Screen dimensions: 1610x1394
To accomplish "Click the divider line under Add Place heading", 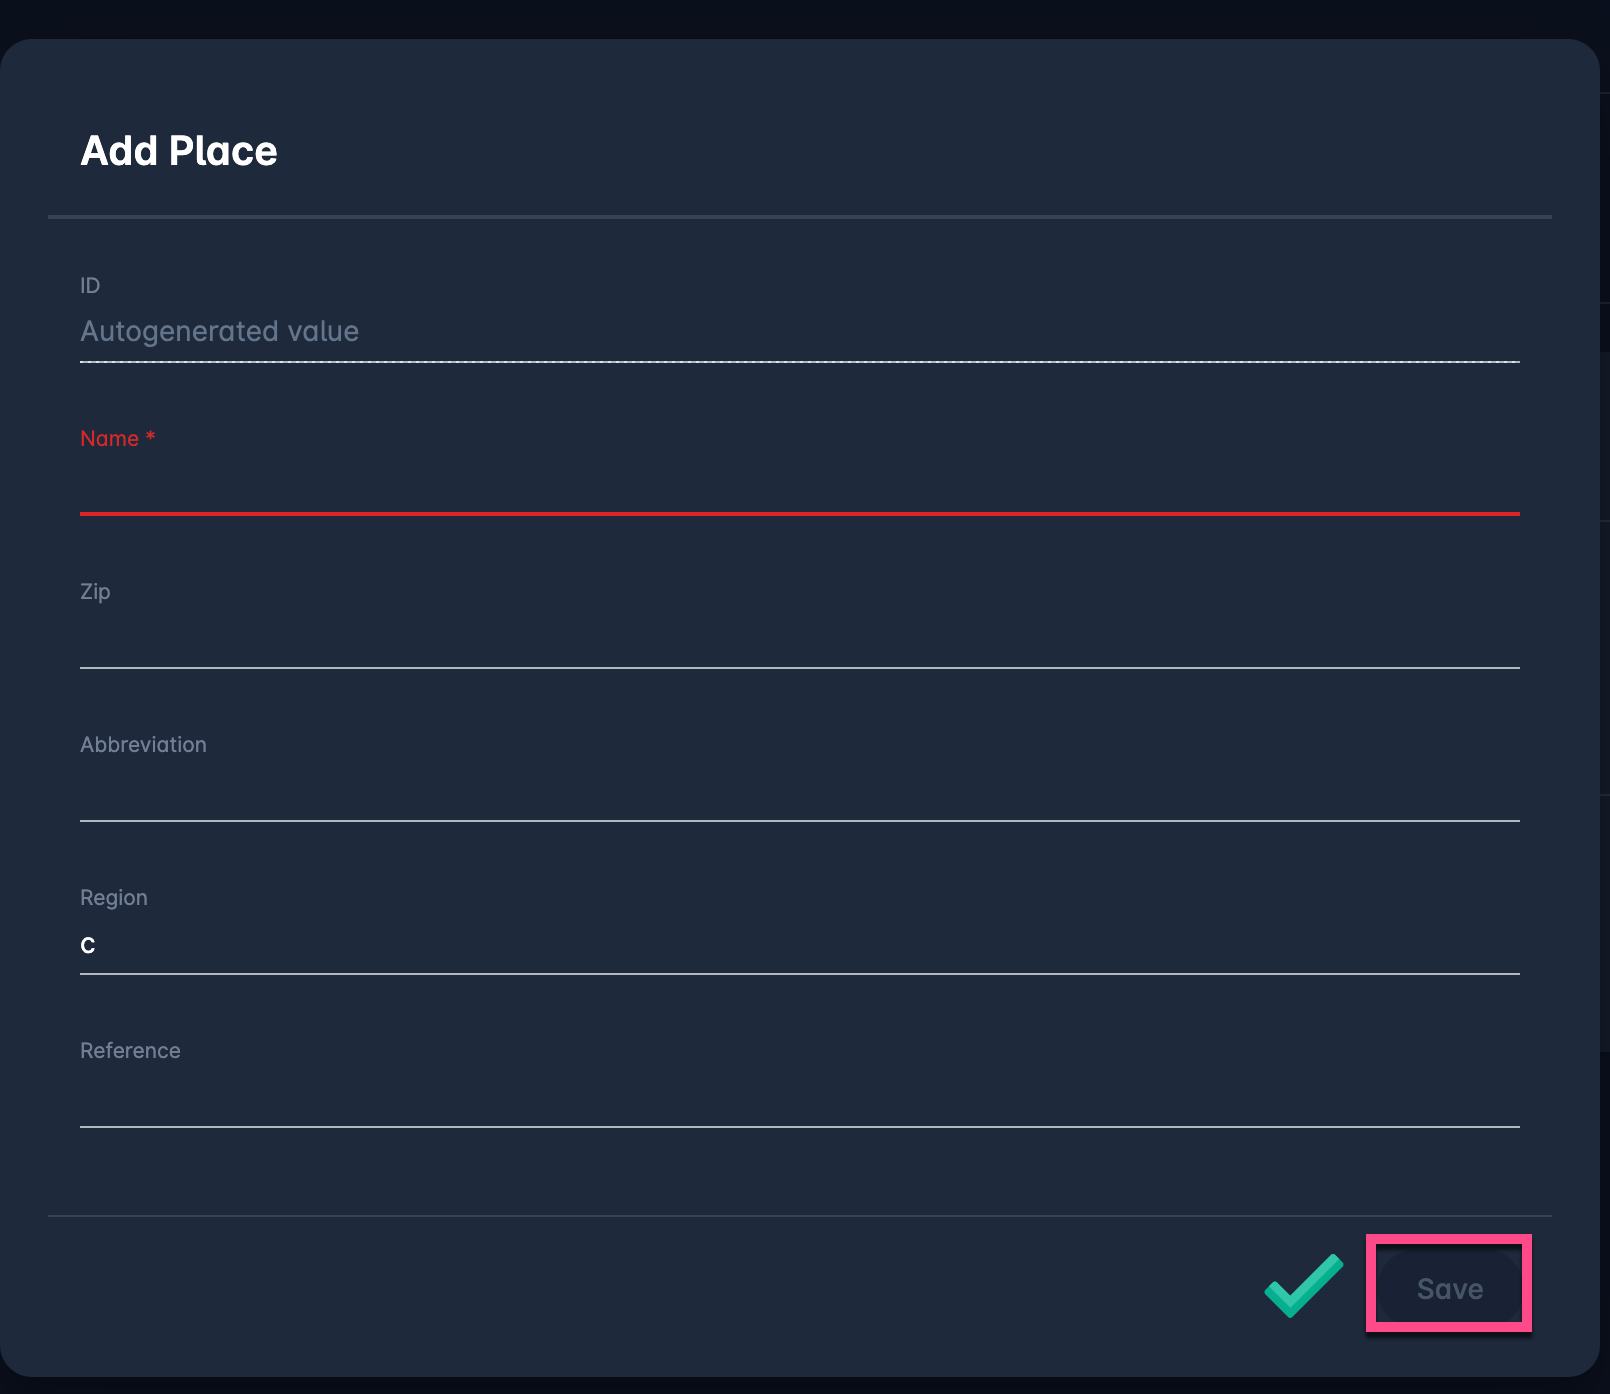I will click(799, 216).
